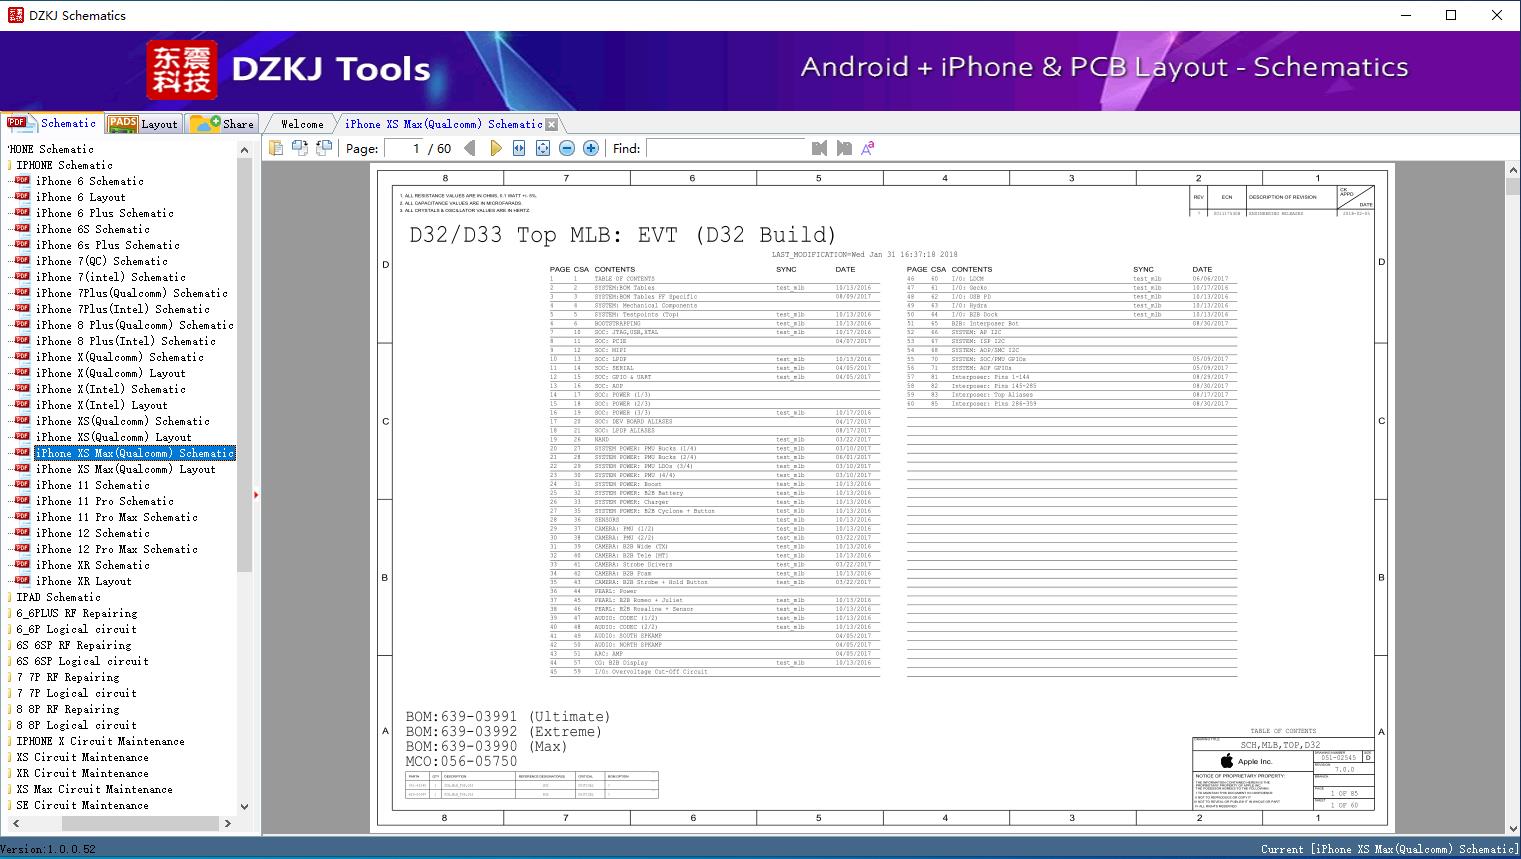Click the PDF icon beside iPhone 6S Schematic
1521x859 pixels.
[22, 229]
